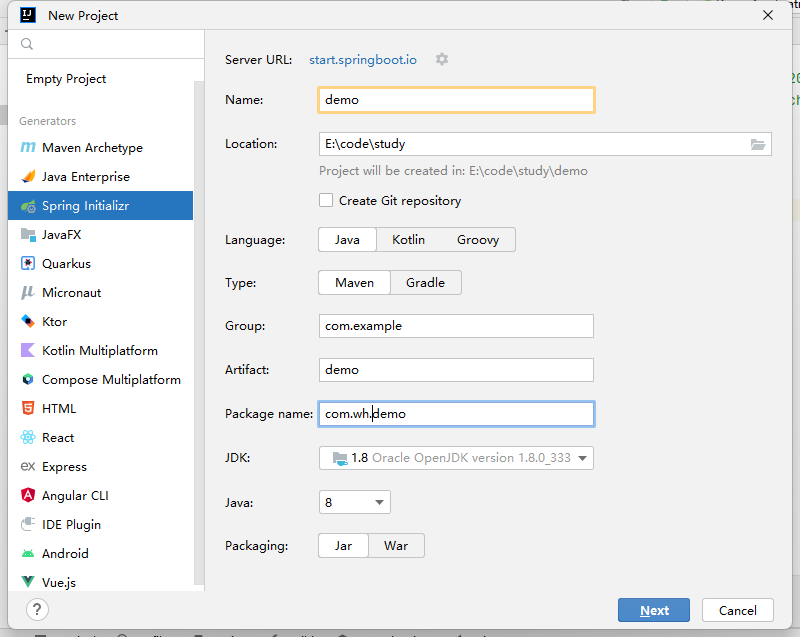Click the Next button
This screenshot has height=637, width=800.
(x=654, y=610)
